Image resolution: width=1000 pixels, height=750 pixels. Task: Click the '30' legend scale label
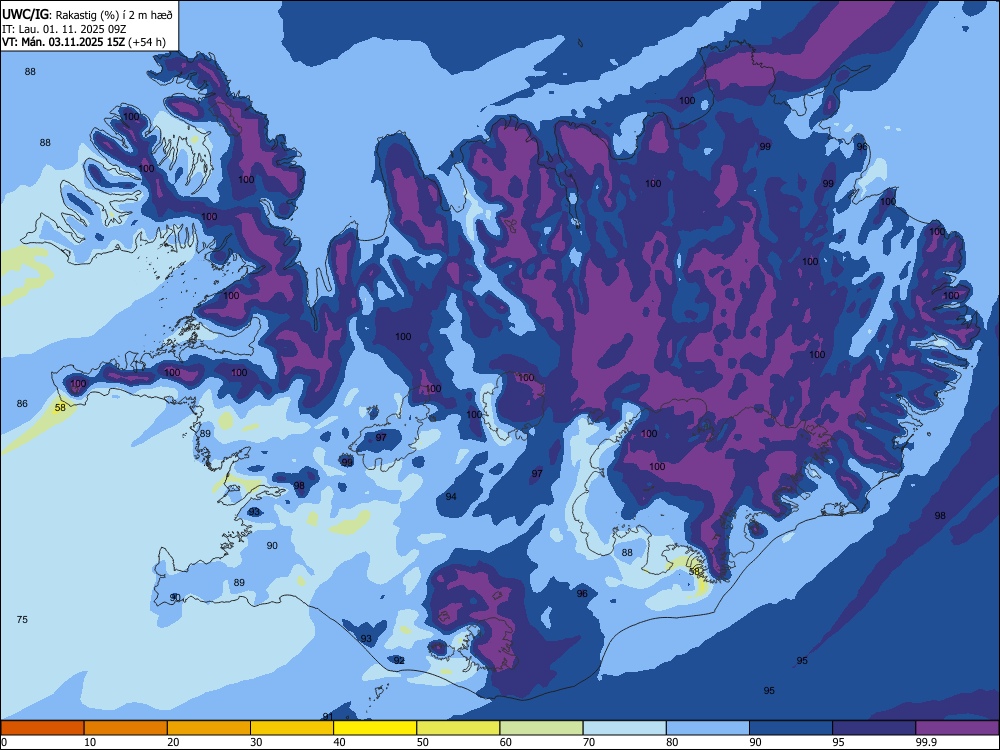(256, 742)
